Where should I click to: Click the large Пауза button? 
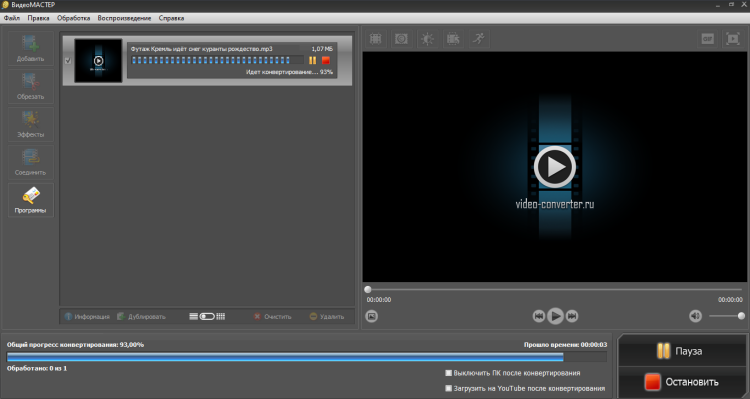(x=683, y=351)
